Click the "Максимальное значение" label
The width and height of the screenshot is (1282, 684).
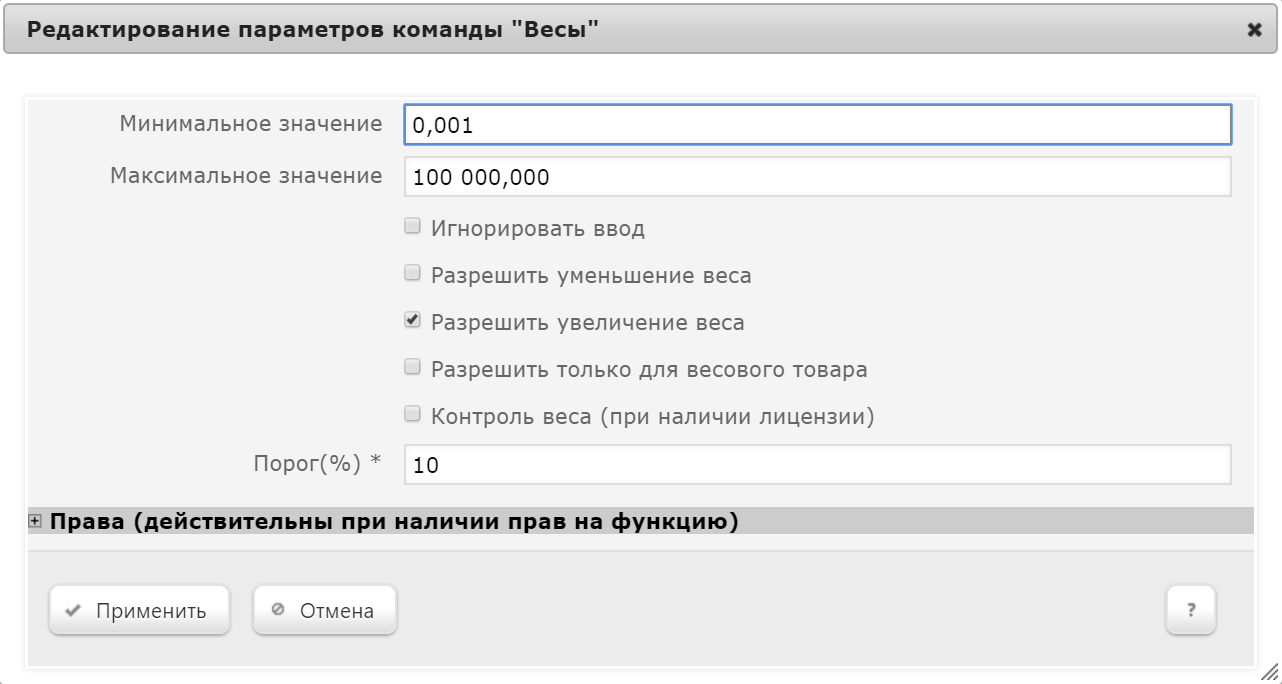point(246,176)
